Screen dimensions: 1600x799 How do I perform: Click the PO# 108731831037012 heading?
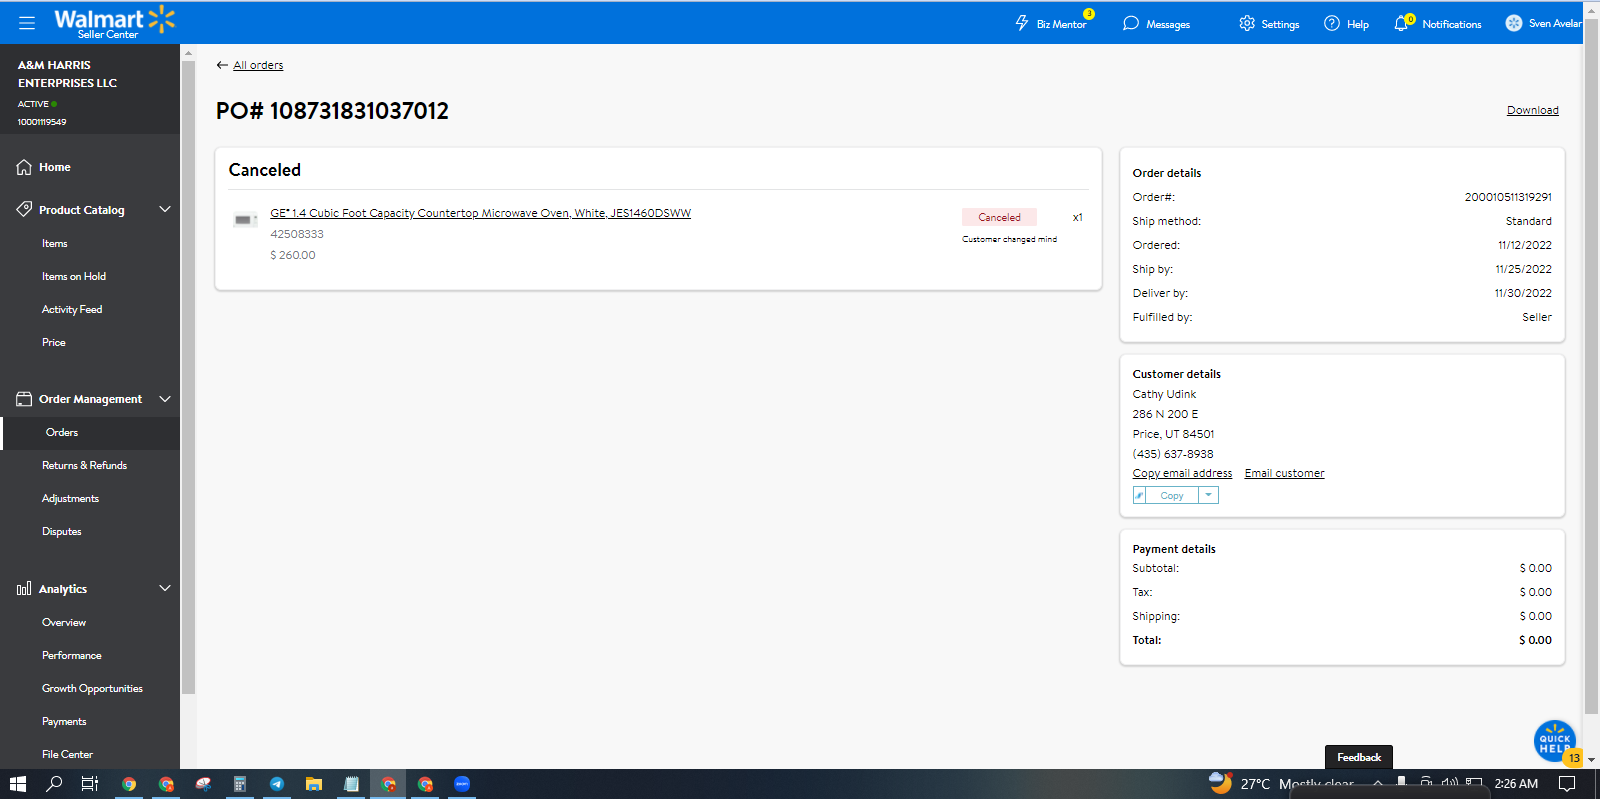(x=332, y=110)
